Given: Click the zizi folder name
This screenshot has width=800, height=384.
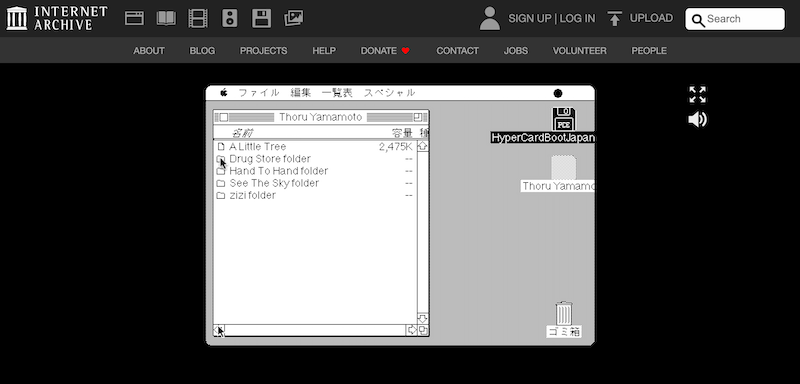Looking at the screenshot, I should (253, 196).
